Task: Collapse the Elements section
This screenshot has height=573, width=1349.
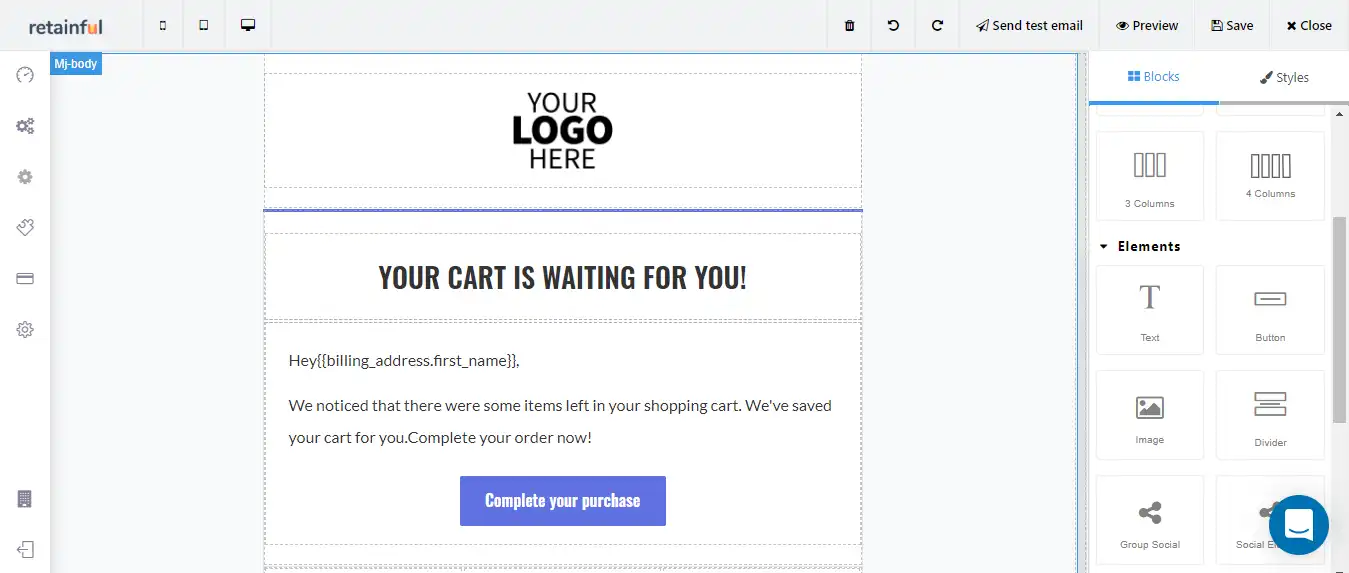Action: (x=1104, y=246)
